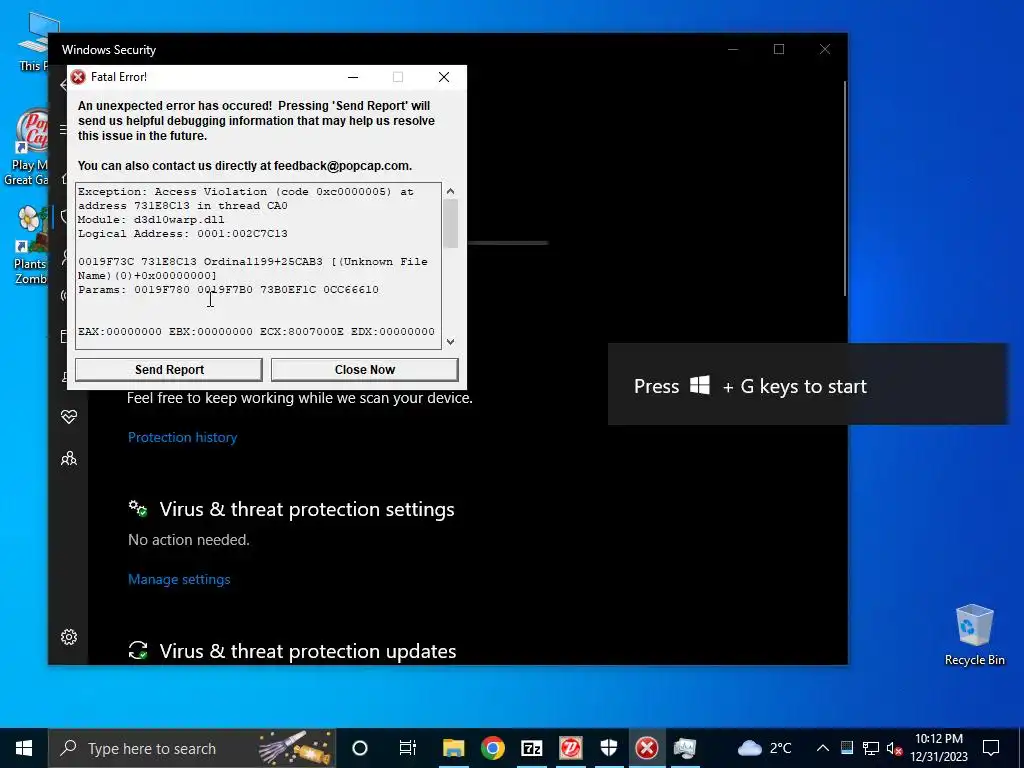This screenshot has width=1024, height=768.
Task: Open Protection history link
Action: coord(182,438)
